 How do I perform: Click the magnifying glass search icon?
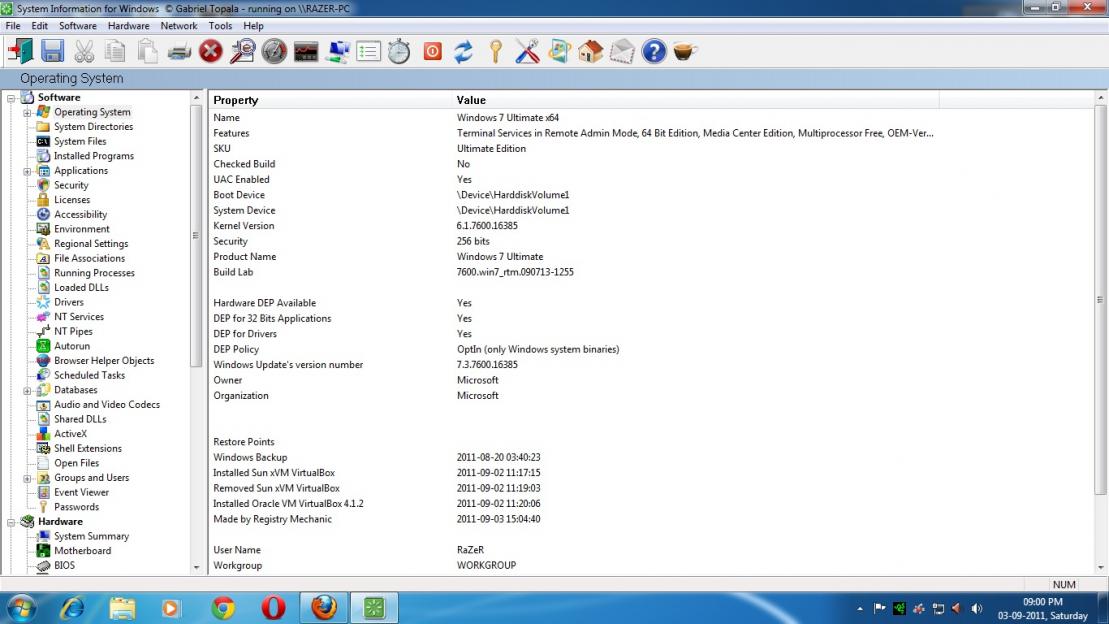click(x=243, y=52)
